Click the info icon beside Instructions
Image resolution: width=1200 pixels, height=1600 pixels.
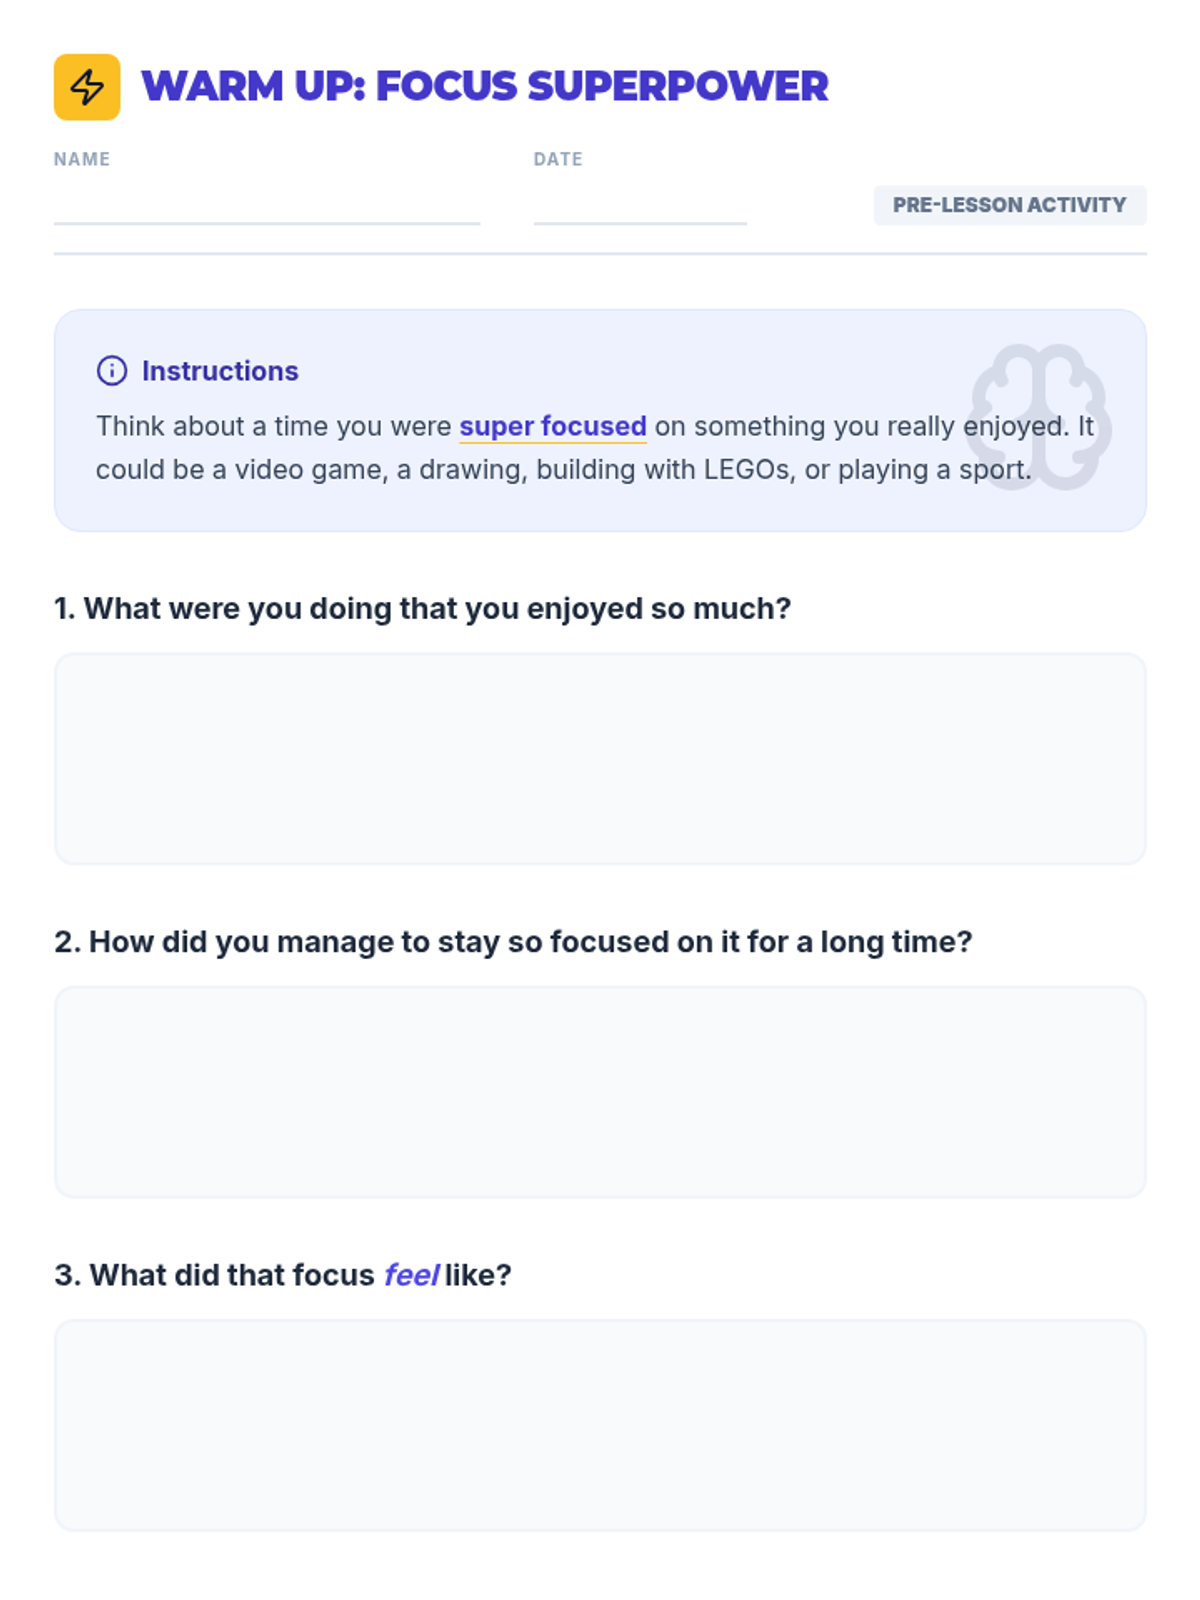(112, 371)
